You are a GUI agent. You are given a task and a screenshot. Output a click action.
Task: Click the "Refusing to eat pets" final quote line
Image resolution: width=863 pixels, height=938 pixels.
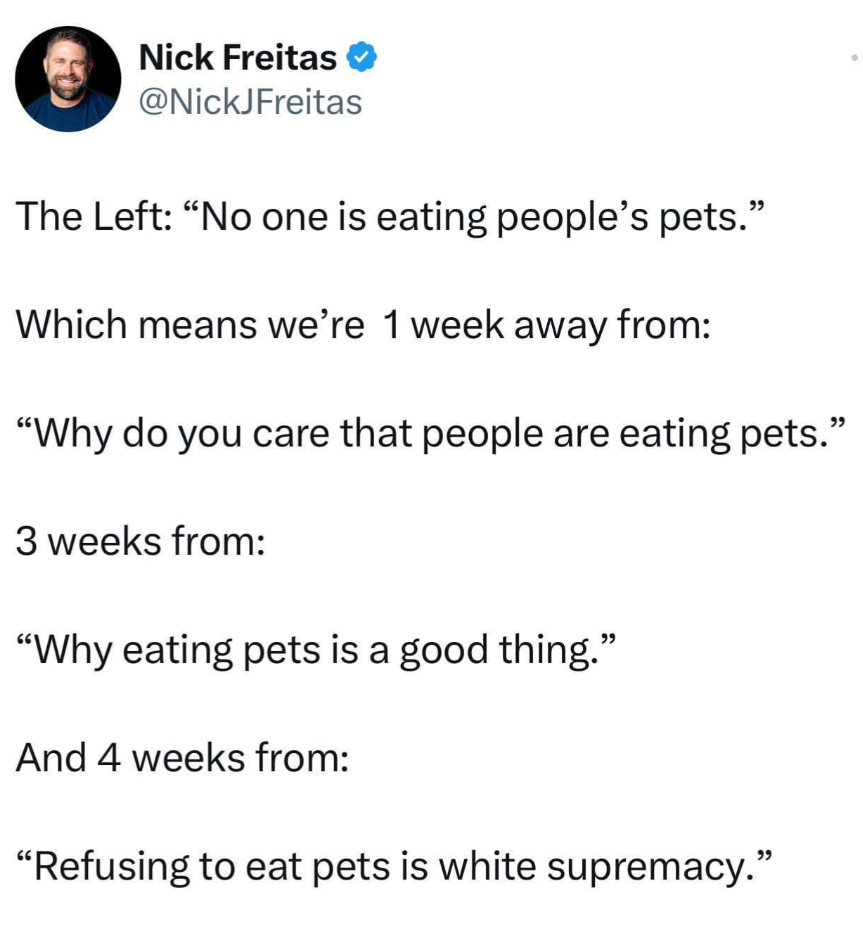(396, 866)
